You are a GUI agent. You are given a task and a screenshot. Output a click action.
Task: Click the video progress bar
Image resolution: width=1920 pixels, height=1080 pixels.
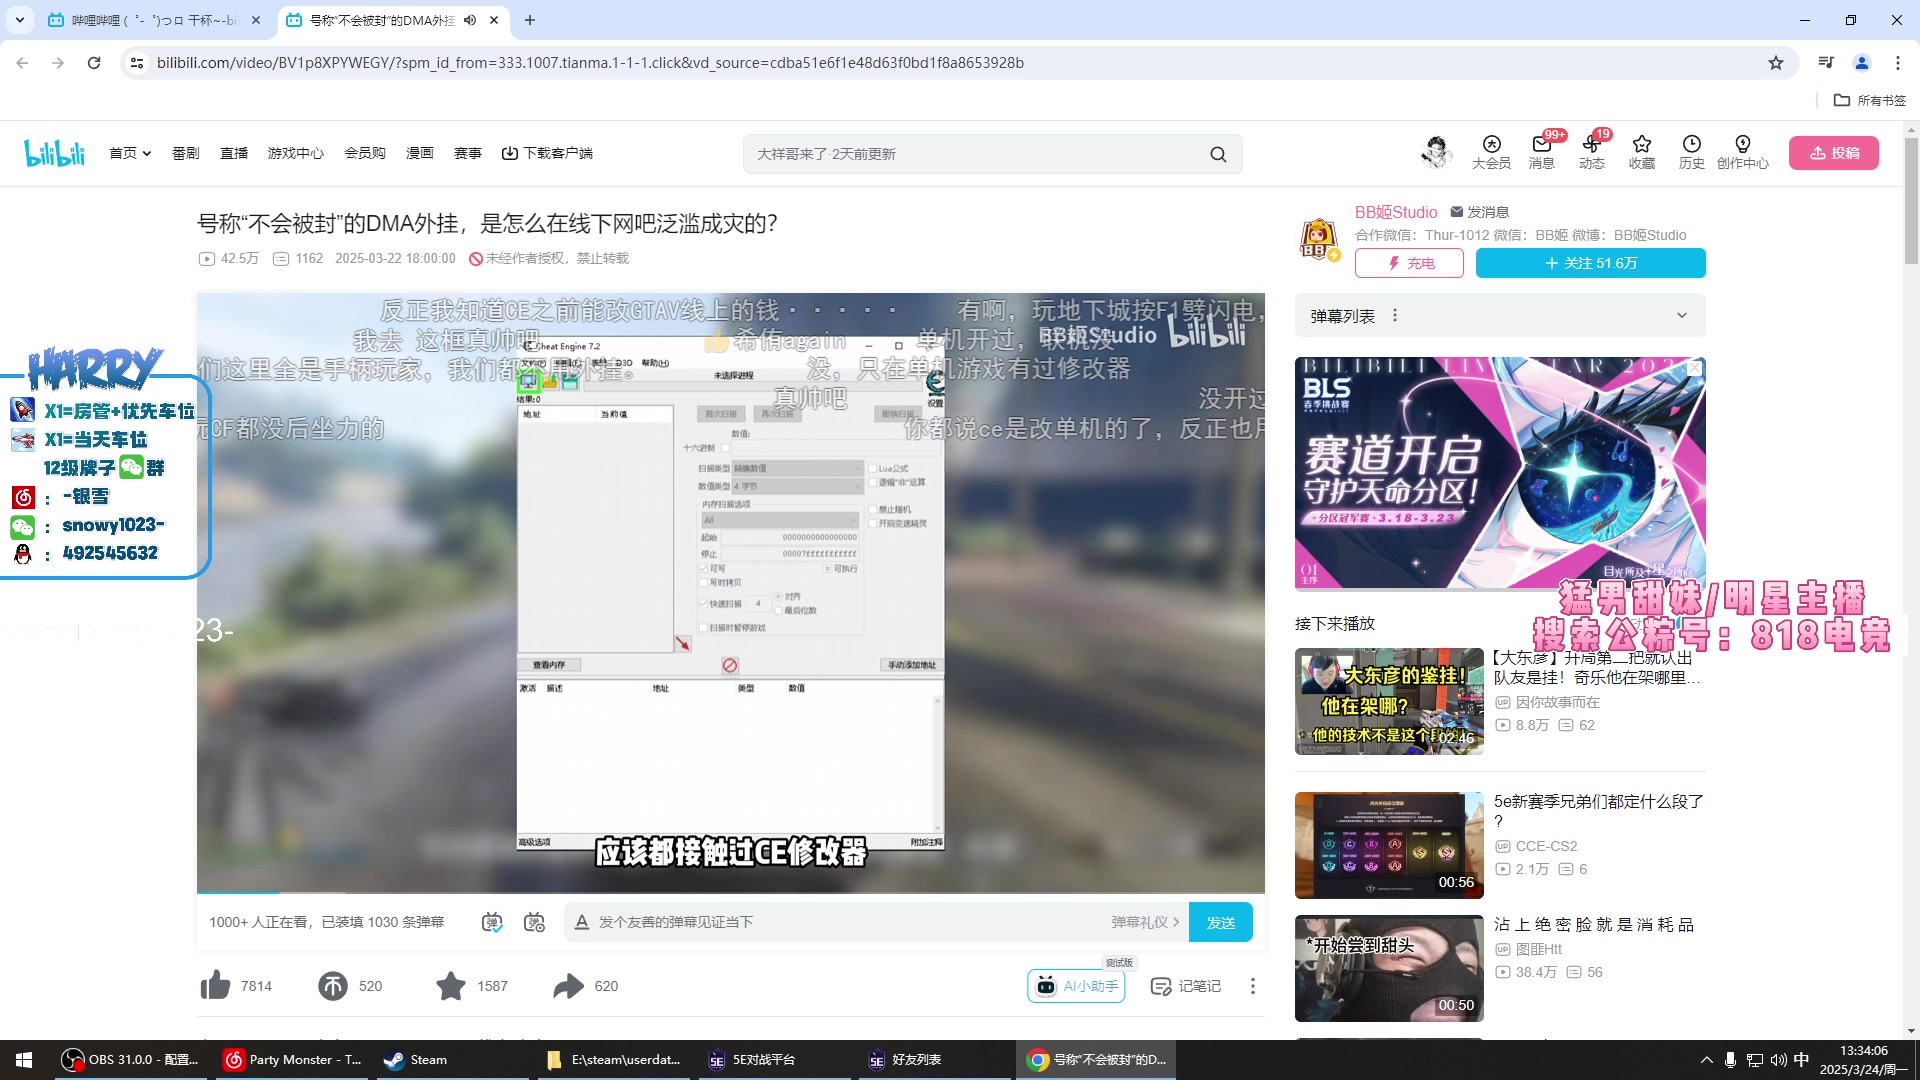(x=730, y=891)
